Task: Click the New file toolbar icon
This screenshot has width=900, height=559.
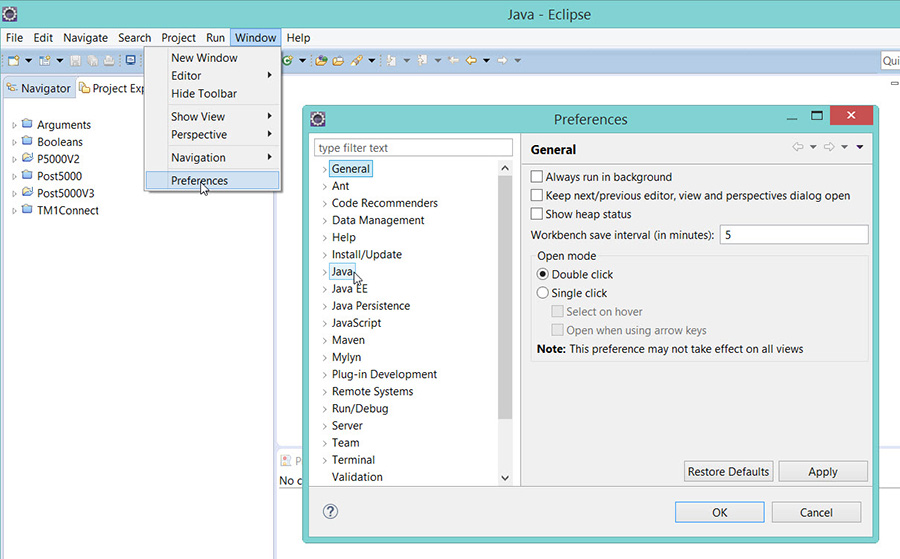Action: (x=14, y=60)
